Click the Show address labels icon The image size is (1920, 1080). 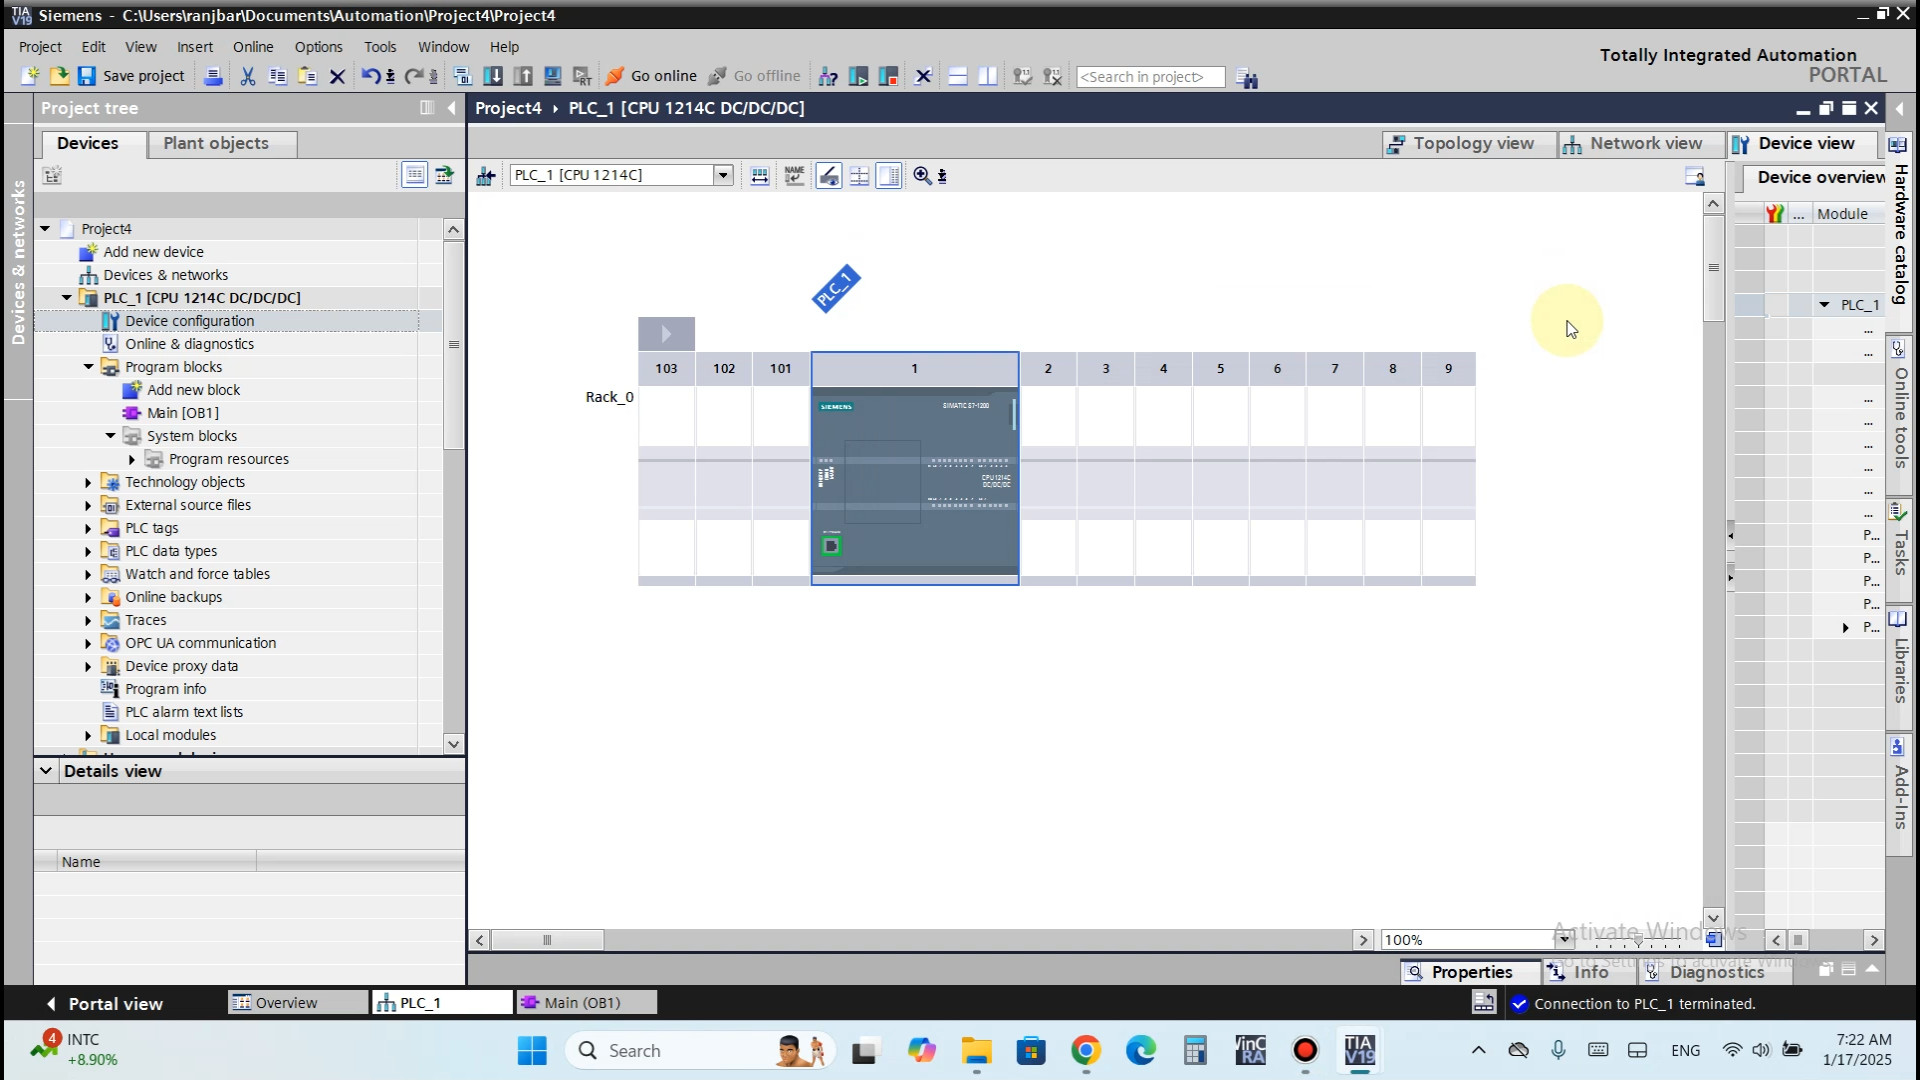[794, 176]
